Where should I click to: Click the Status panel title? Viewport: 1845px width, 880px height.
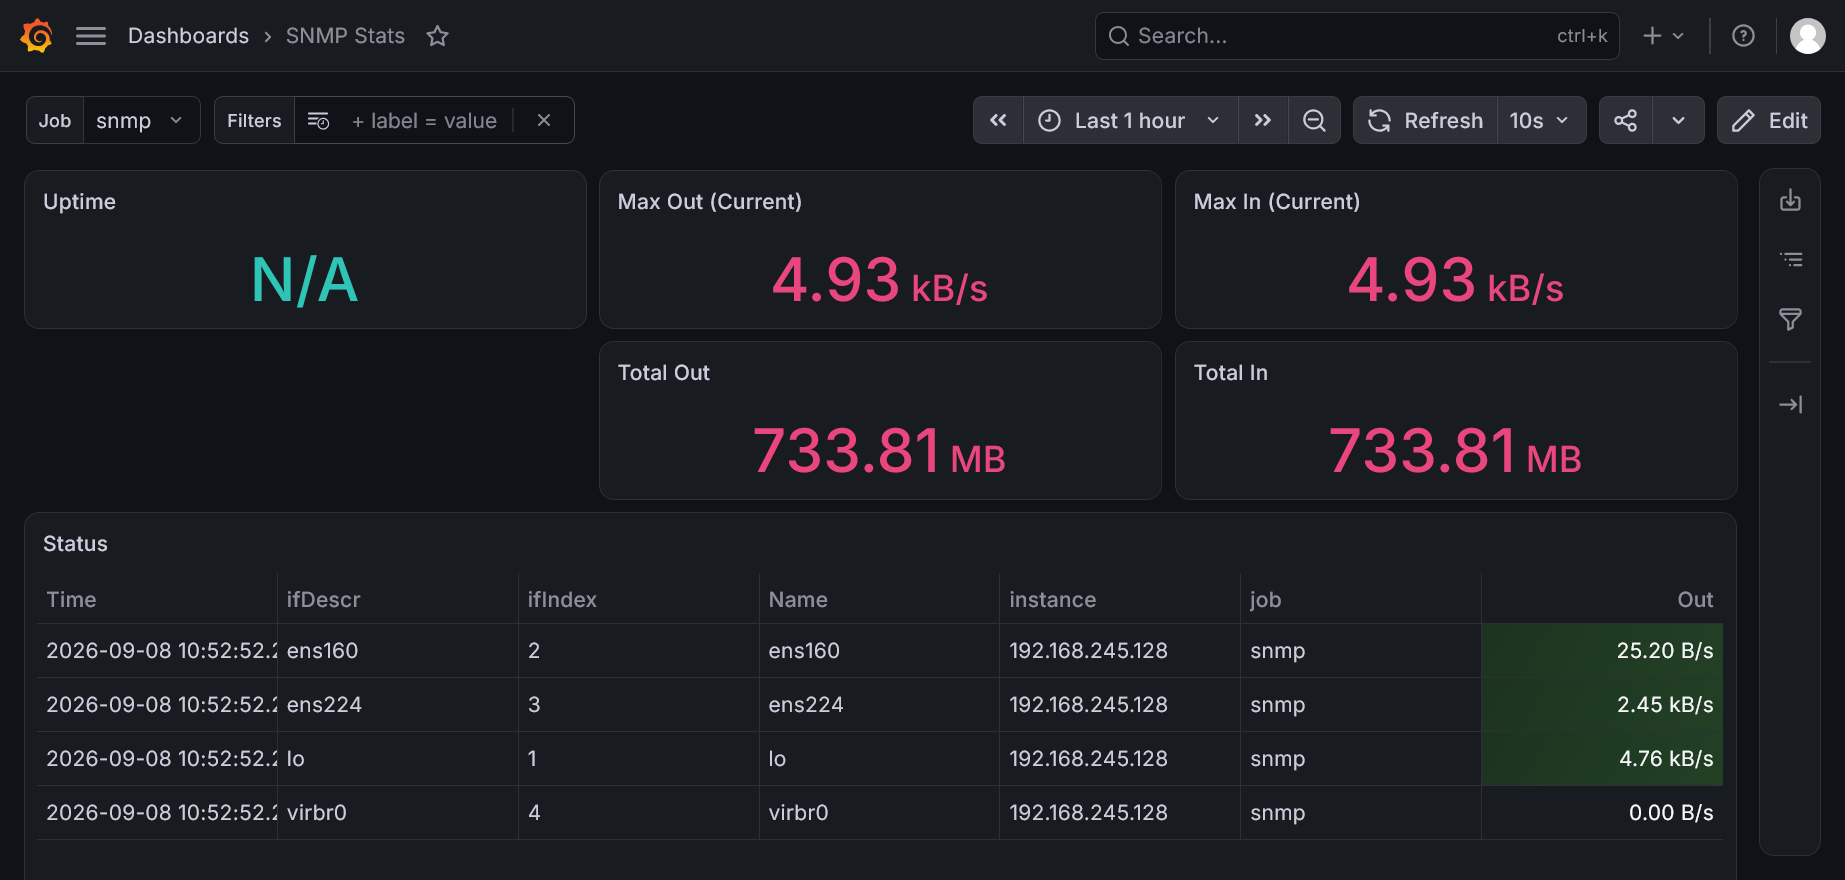(75, 543)
